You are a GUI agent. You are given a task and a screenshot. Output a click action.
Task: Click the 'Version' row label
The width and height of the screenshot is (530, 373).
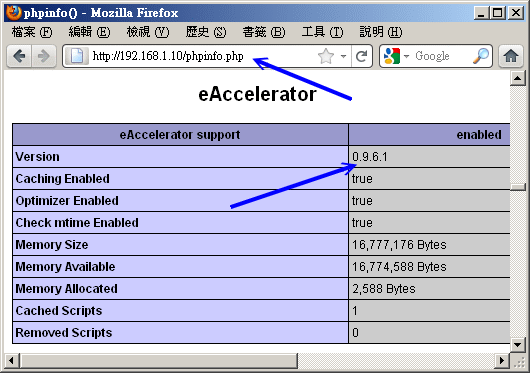click(x=38, y=157)
